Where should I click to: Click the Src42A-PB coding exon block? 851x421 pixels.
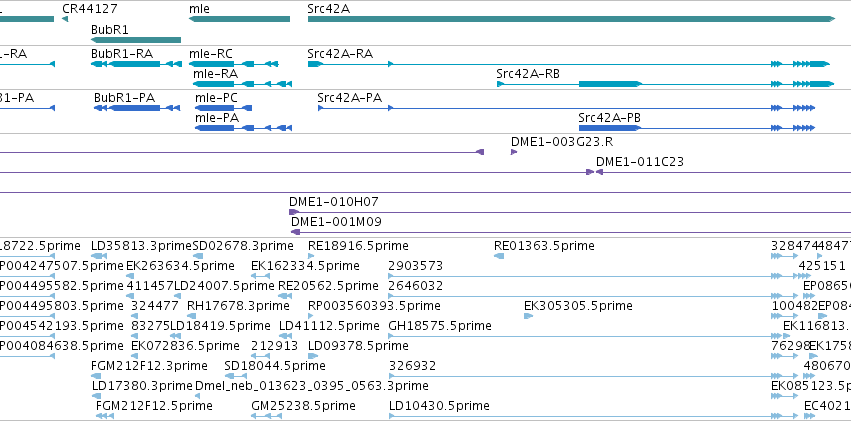(610, 127)
